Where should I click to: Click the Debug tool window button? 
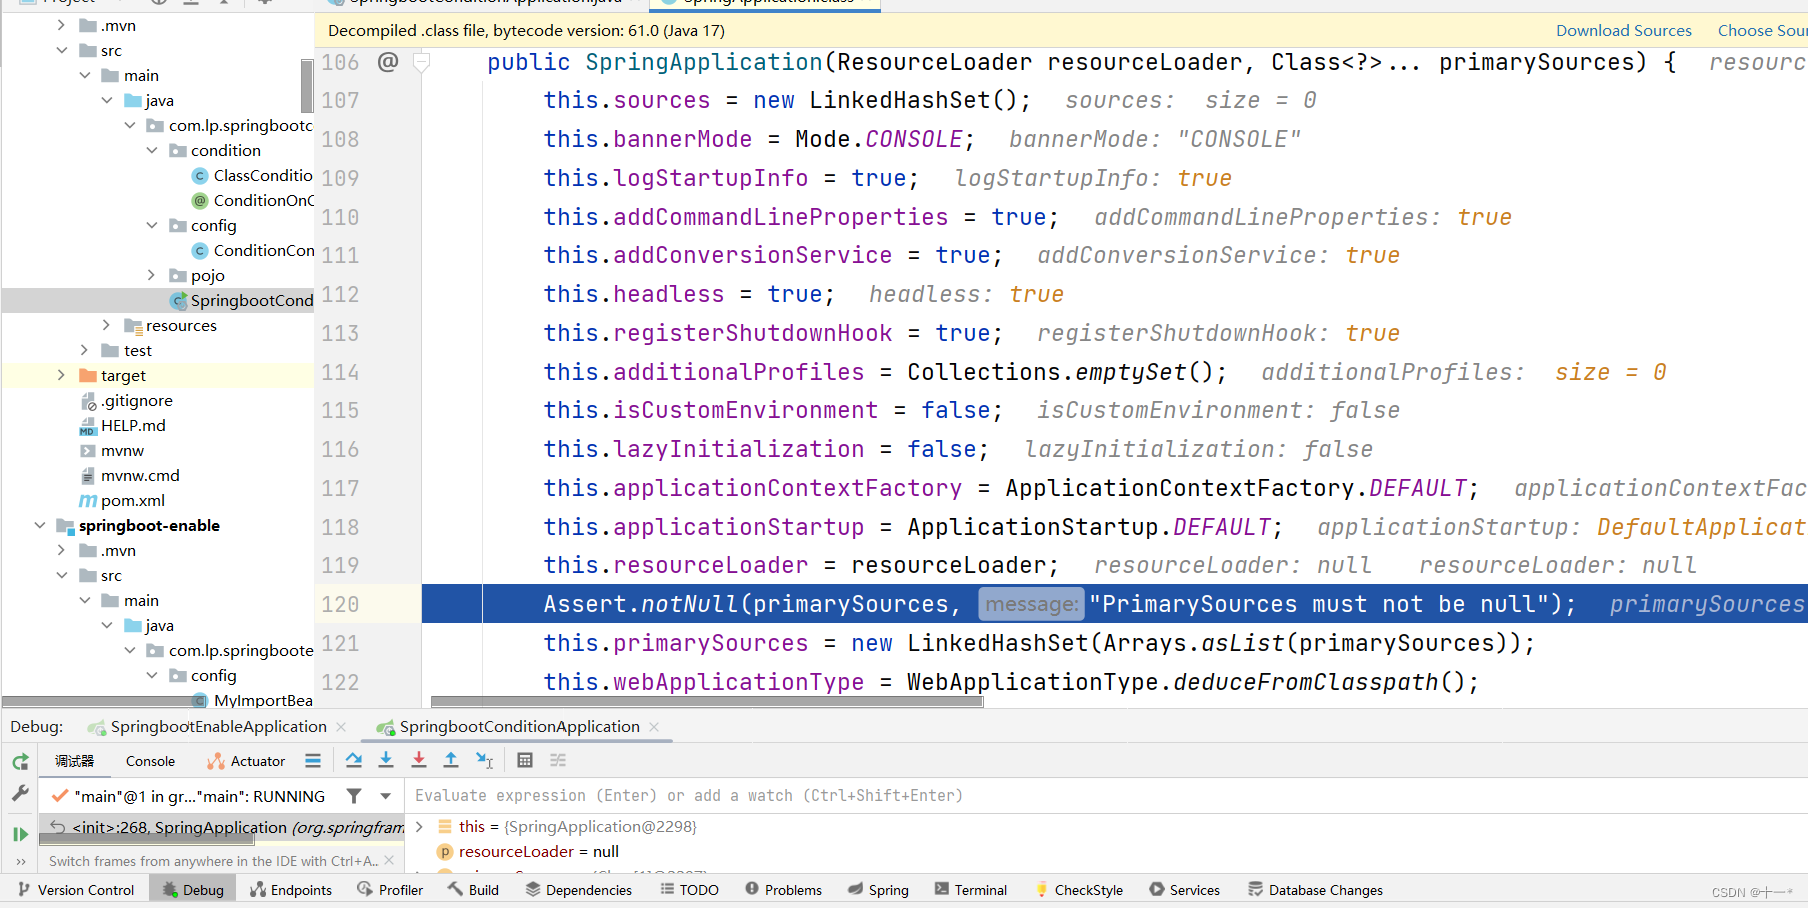(x=193, y=890)
